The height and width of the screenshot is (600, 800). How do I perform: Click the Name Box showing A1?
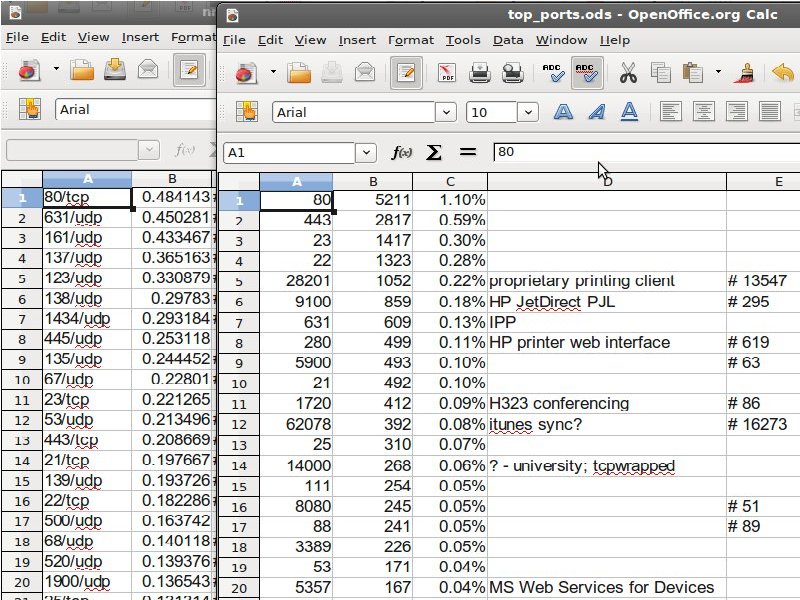click(289, 153)
